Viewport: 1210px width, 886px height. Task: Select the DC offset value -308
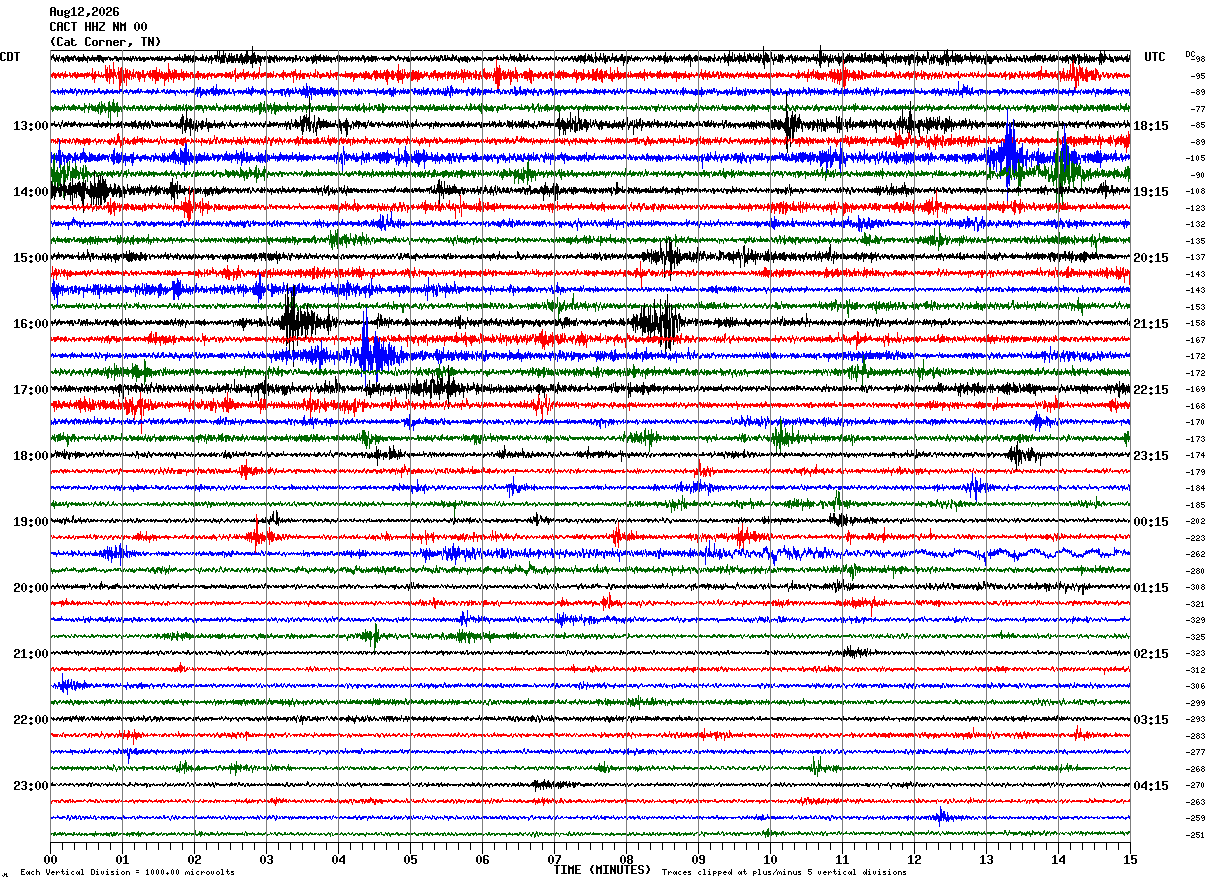tap(1196, 587)
